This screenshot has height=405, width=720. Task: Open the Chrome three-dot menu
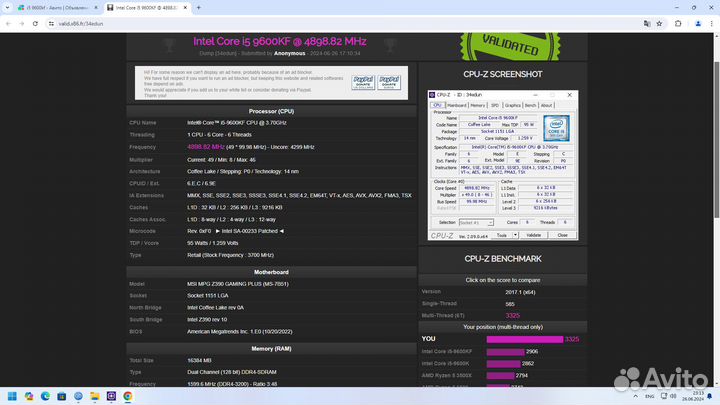[711, 23]
